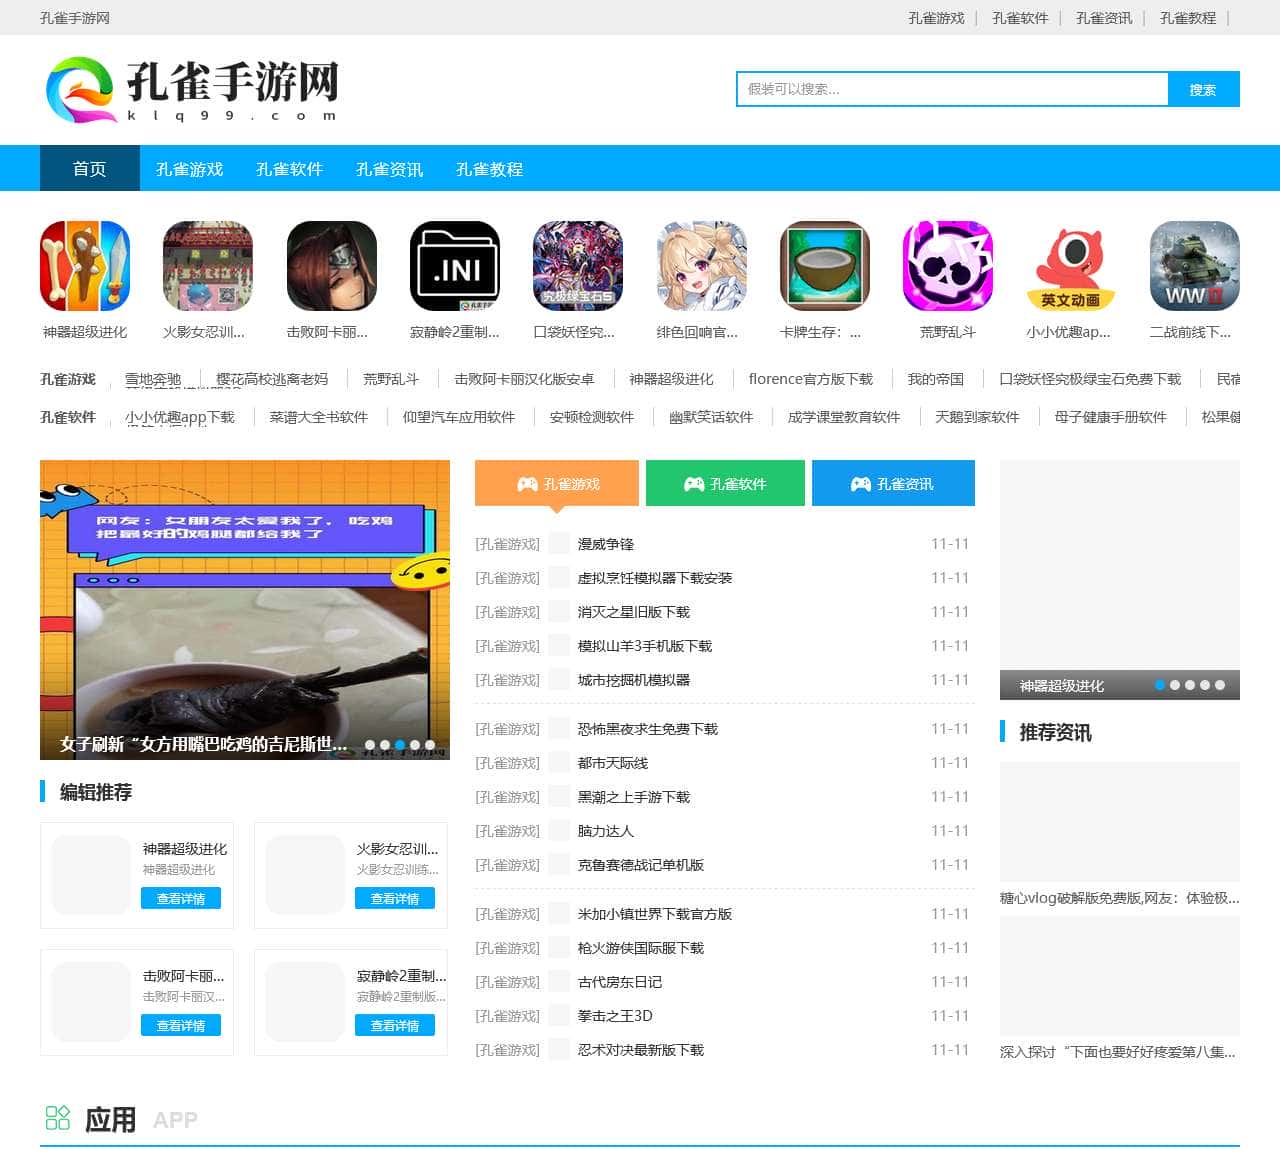Open the 神器超级进化 app icon in the icon row
Viewport: 1280px width, 1167px height.
click(85, 266)
